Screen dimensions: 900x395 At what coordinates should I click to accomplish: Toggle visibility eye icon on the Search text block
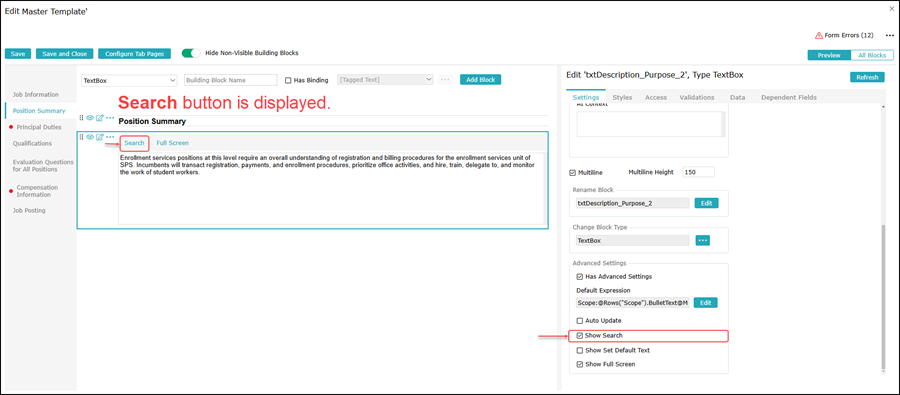tap(90, 137)
